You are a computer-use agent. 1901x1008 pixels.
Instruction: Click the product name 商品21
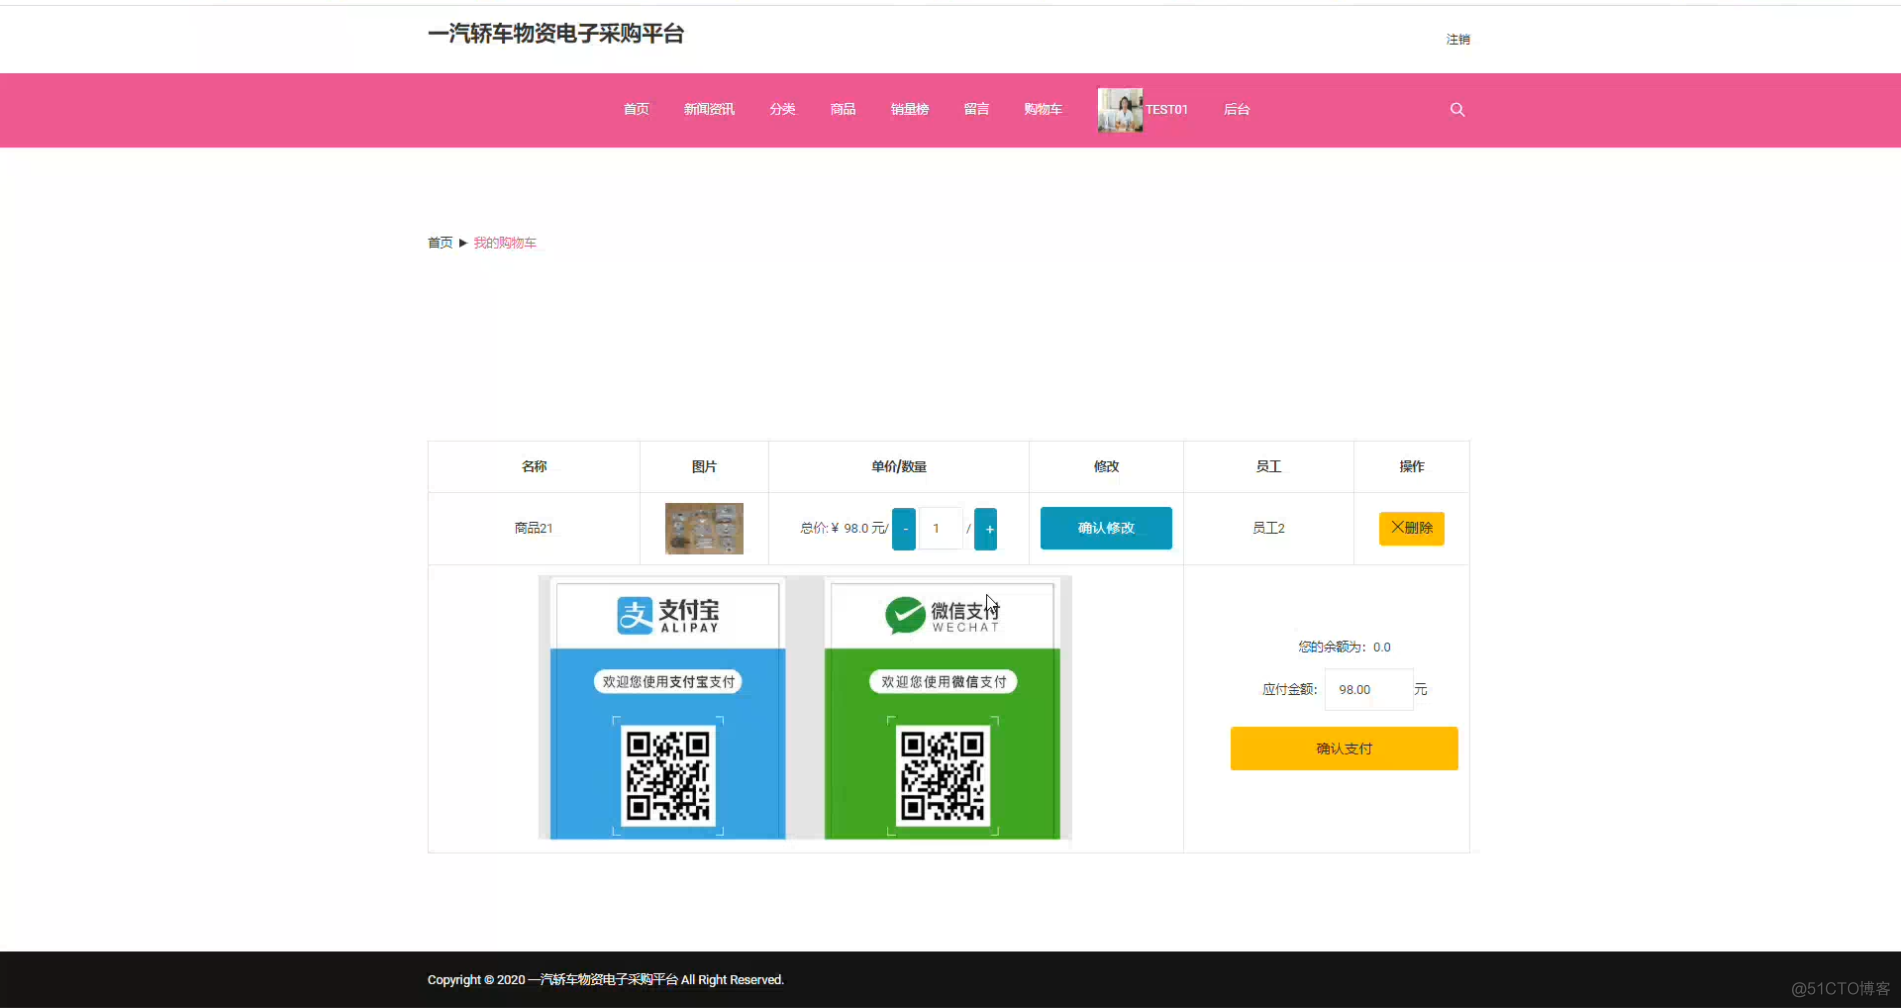(534, 528)
